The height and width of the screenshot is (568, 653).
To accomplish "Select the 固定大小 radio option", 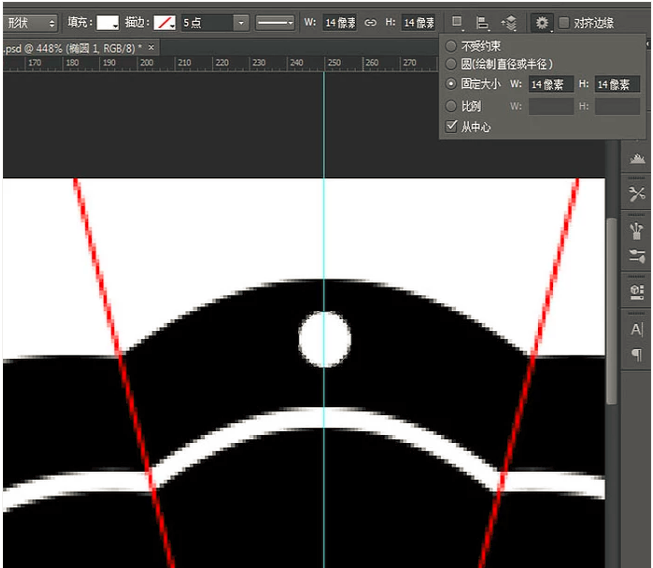I will [451, 84].
